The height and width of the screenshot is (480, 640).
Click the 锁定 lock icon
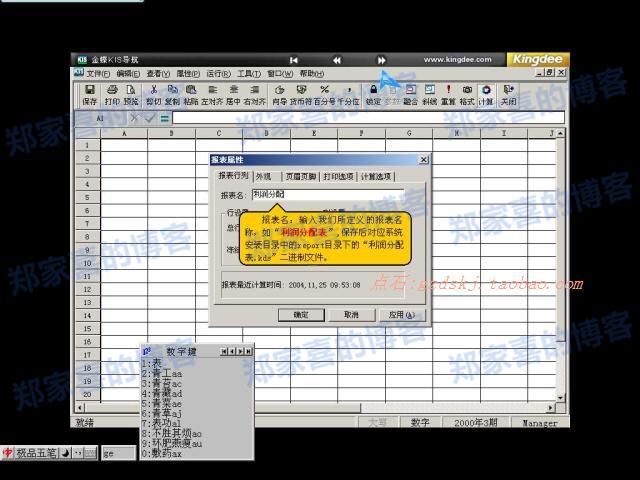(x=373, y=95)
